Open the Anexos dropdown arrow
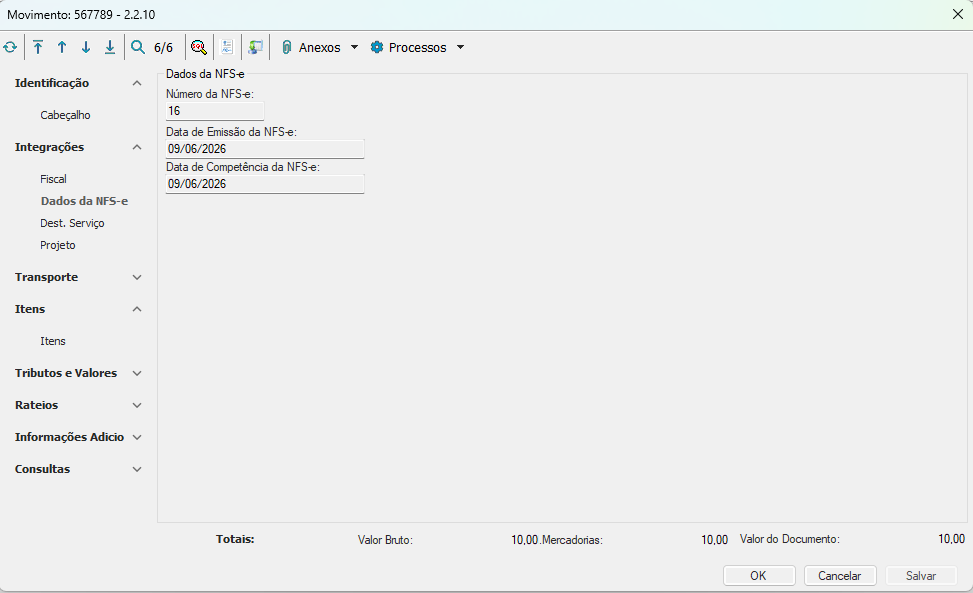The image size is (973, 593). 354,47
